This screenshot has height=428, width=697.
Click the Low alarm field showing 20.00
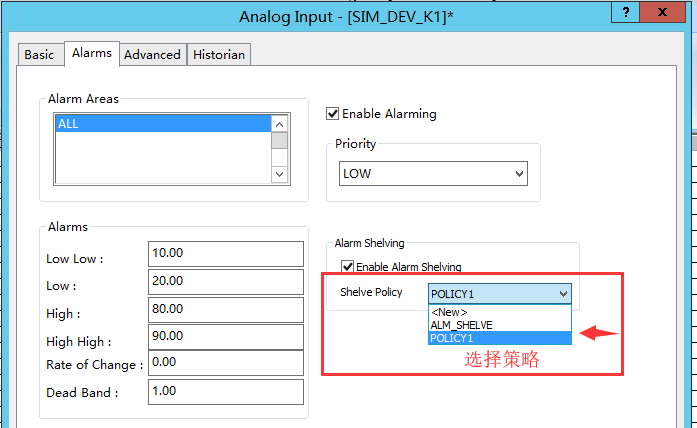click(x=226, y=282)
